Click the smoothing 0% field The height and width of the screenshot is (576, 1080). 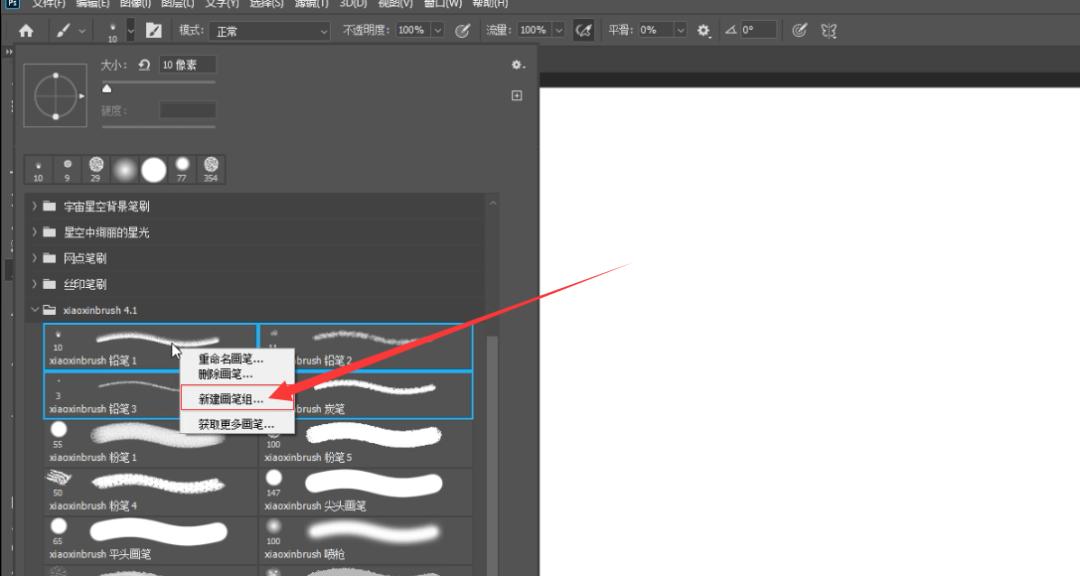(x=655, y=30)
